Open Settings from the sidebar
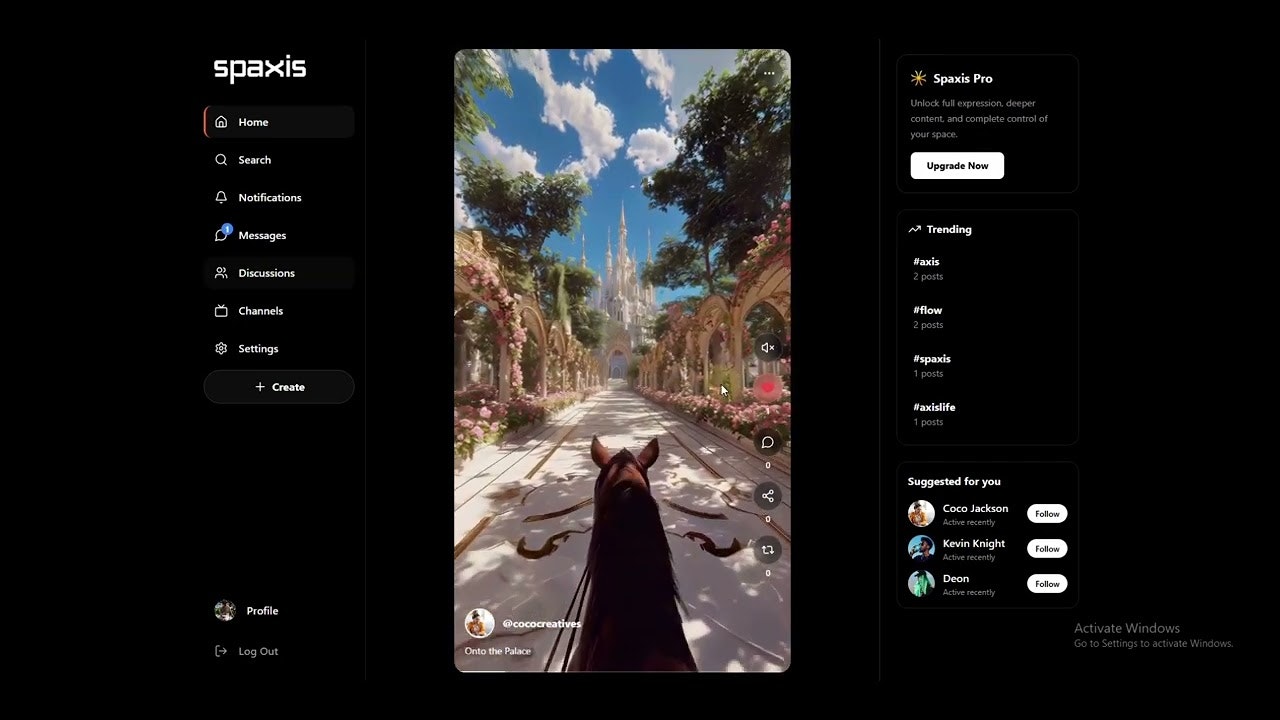Image resolution: width=1280 pixels, height=720 pixels. click(x=279, y=349)
